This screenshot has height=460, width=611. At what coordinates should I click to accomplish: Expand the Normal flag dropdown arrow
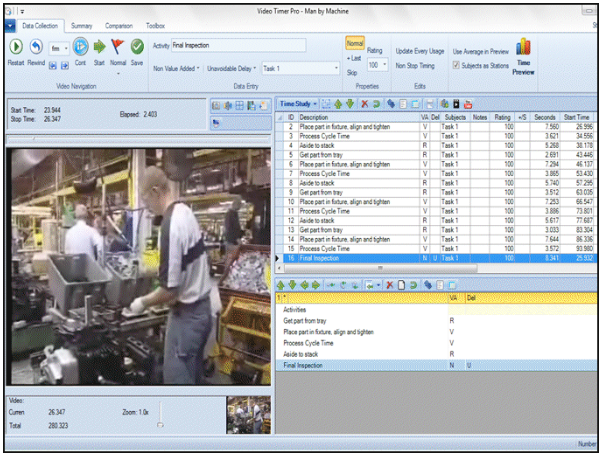pyautogui.click(x=118, y=73)
